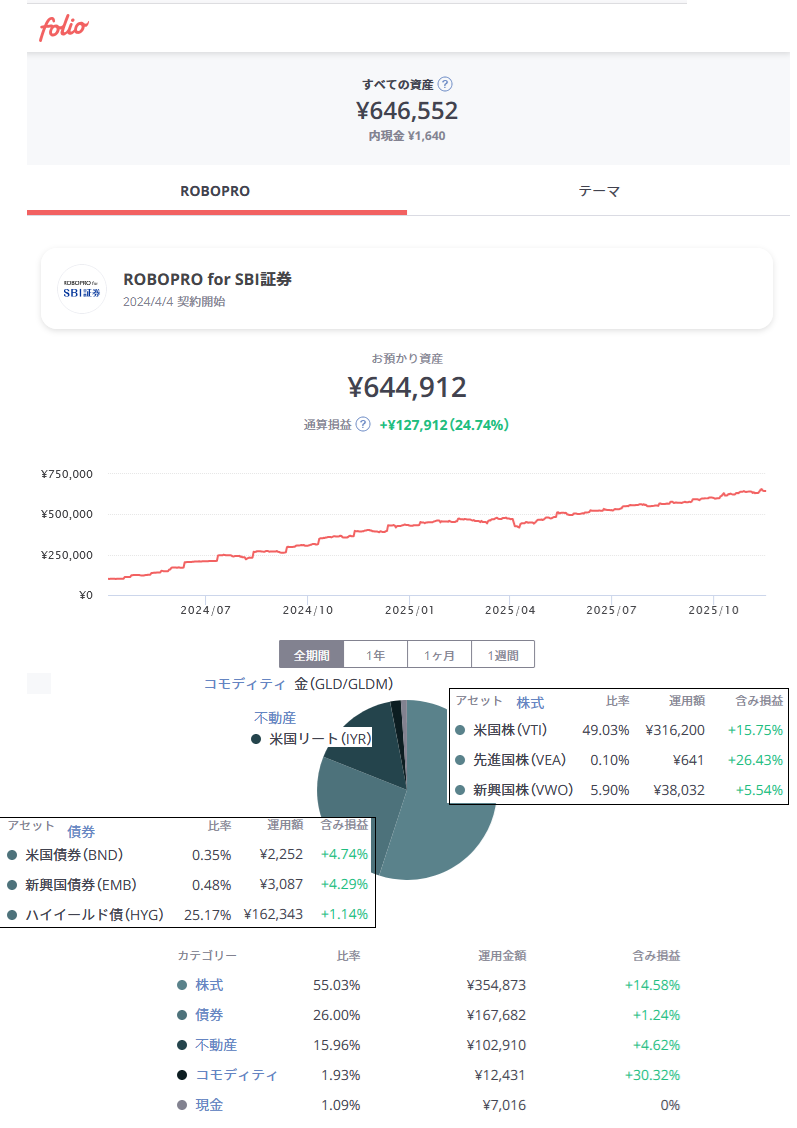Click +30.32% in コモディティ row
Screen dimensions: 797x1128
tap(652, 1075)
